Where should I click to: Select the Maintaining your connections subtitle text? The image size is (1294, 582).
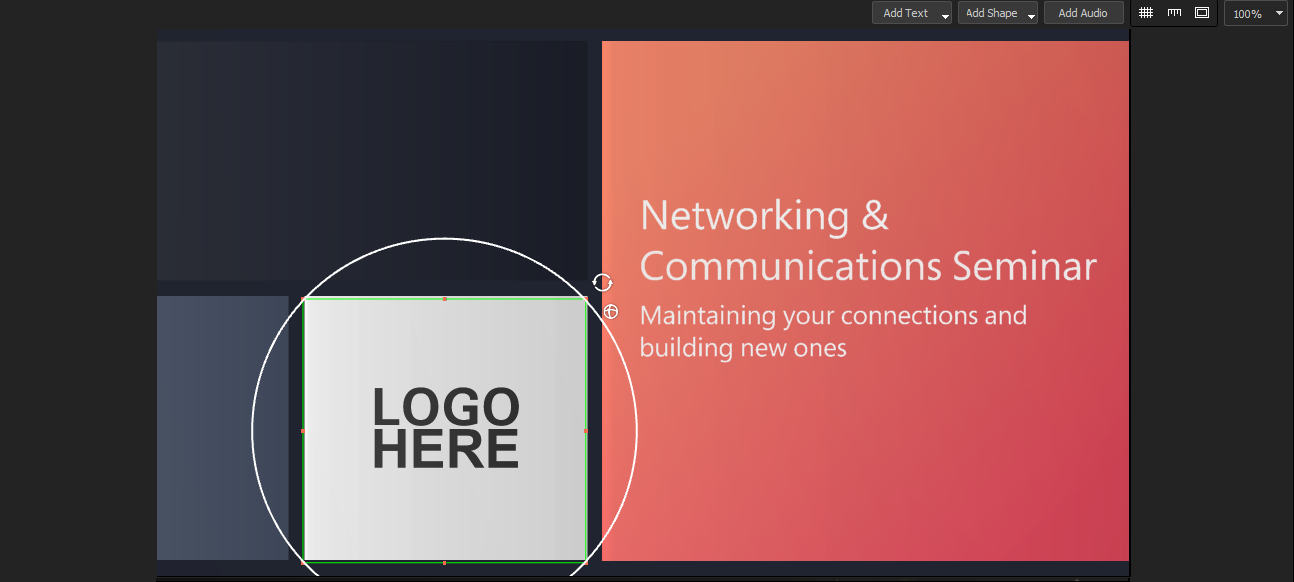[x=833, y=331]
